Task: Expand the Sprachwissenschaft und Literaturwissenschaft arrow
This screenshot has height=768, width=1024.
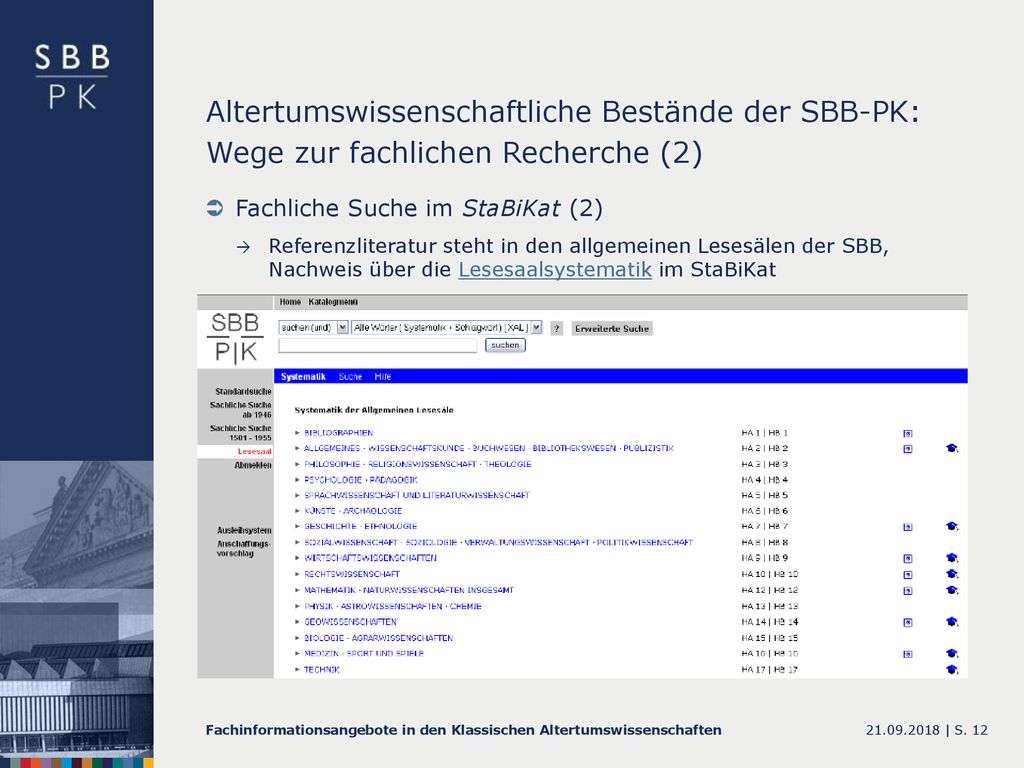Action: pos(297,496)
